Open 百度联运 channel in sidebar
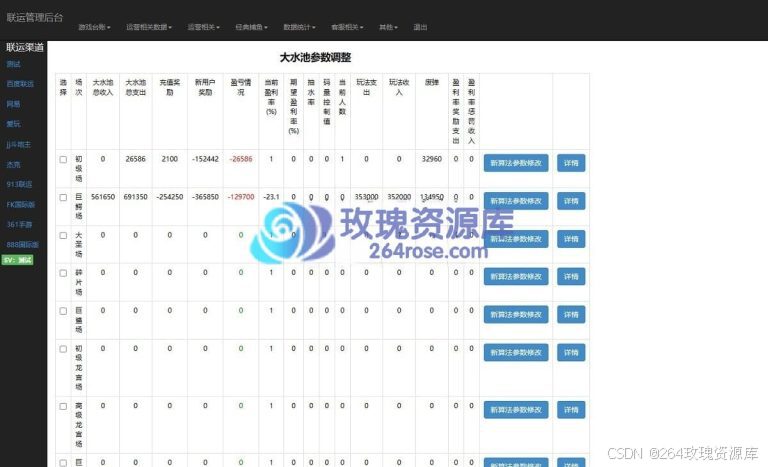Image resolution: width=768 pixels, height=467 pixels. [x=20, y=84]
